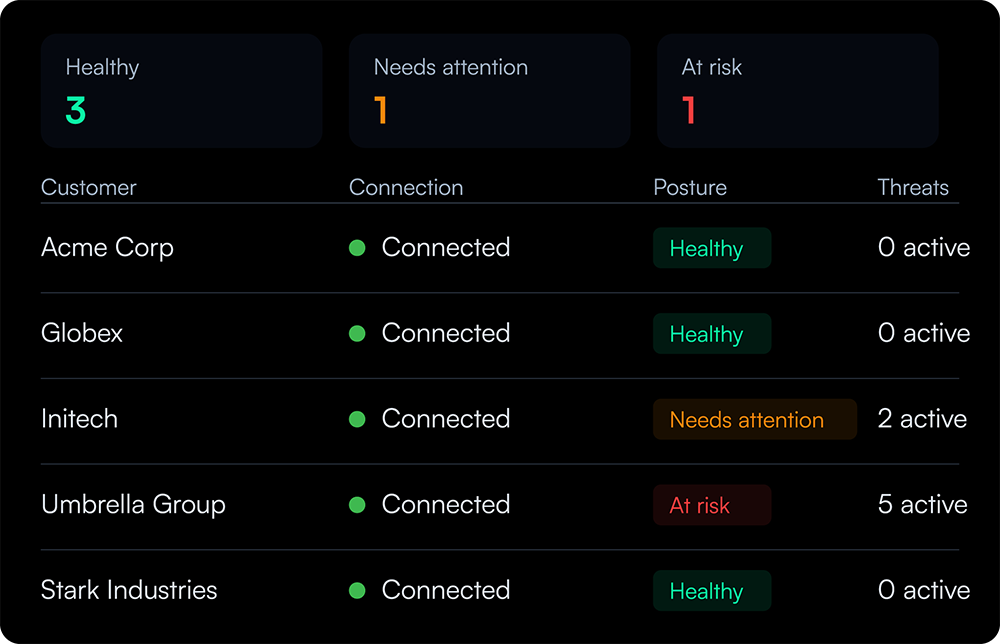The image size is (1000, 644).
Task: Sort by the Posture column header
Action: (x=690, y=187)
